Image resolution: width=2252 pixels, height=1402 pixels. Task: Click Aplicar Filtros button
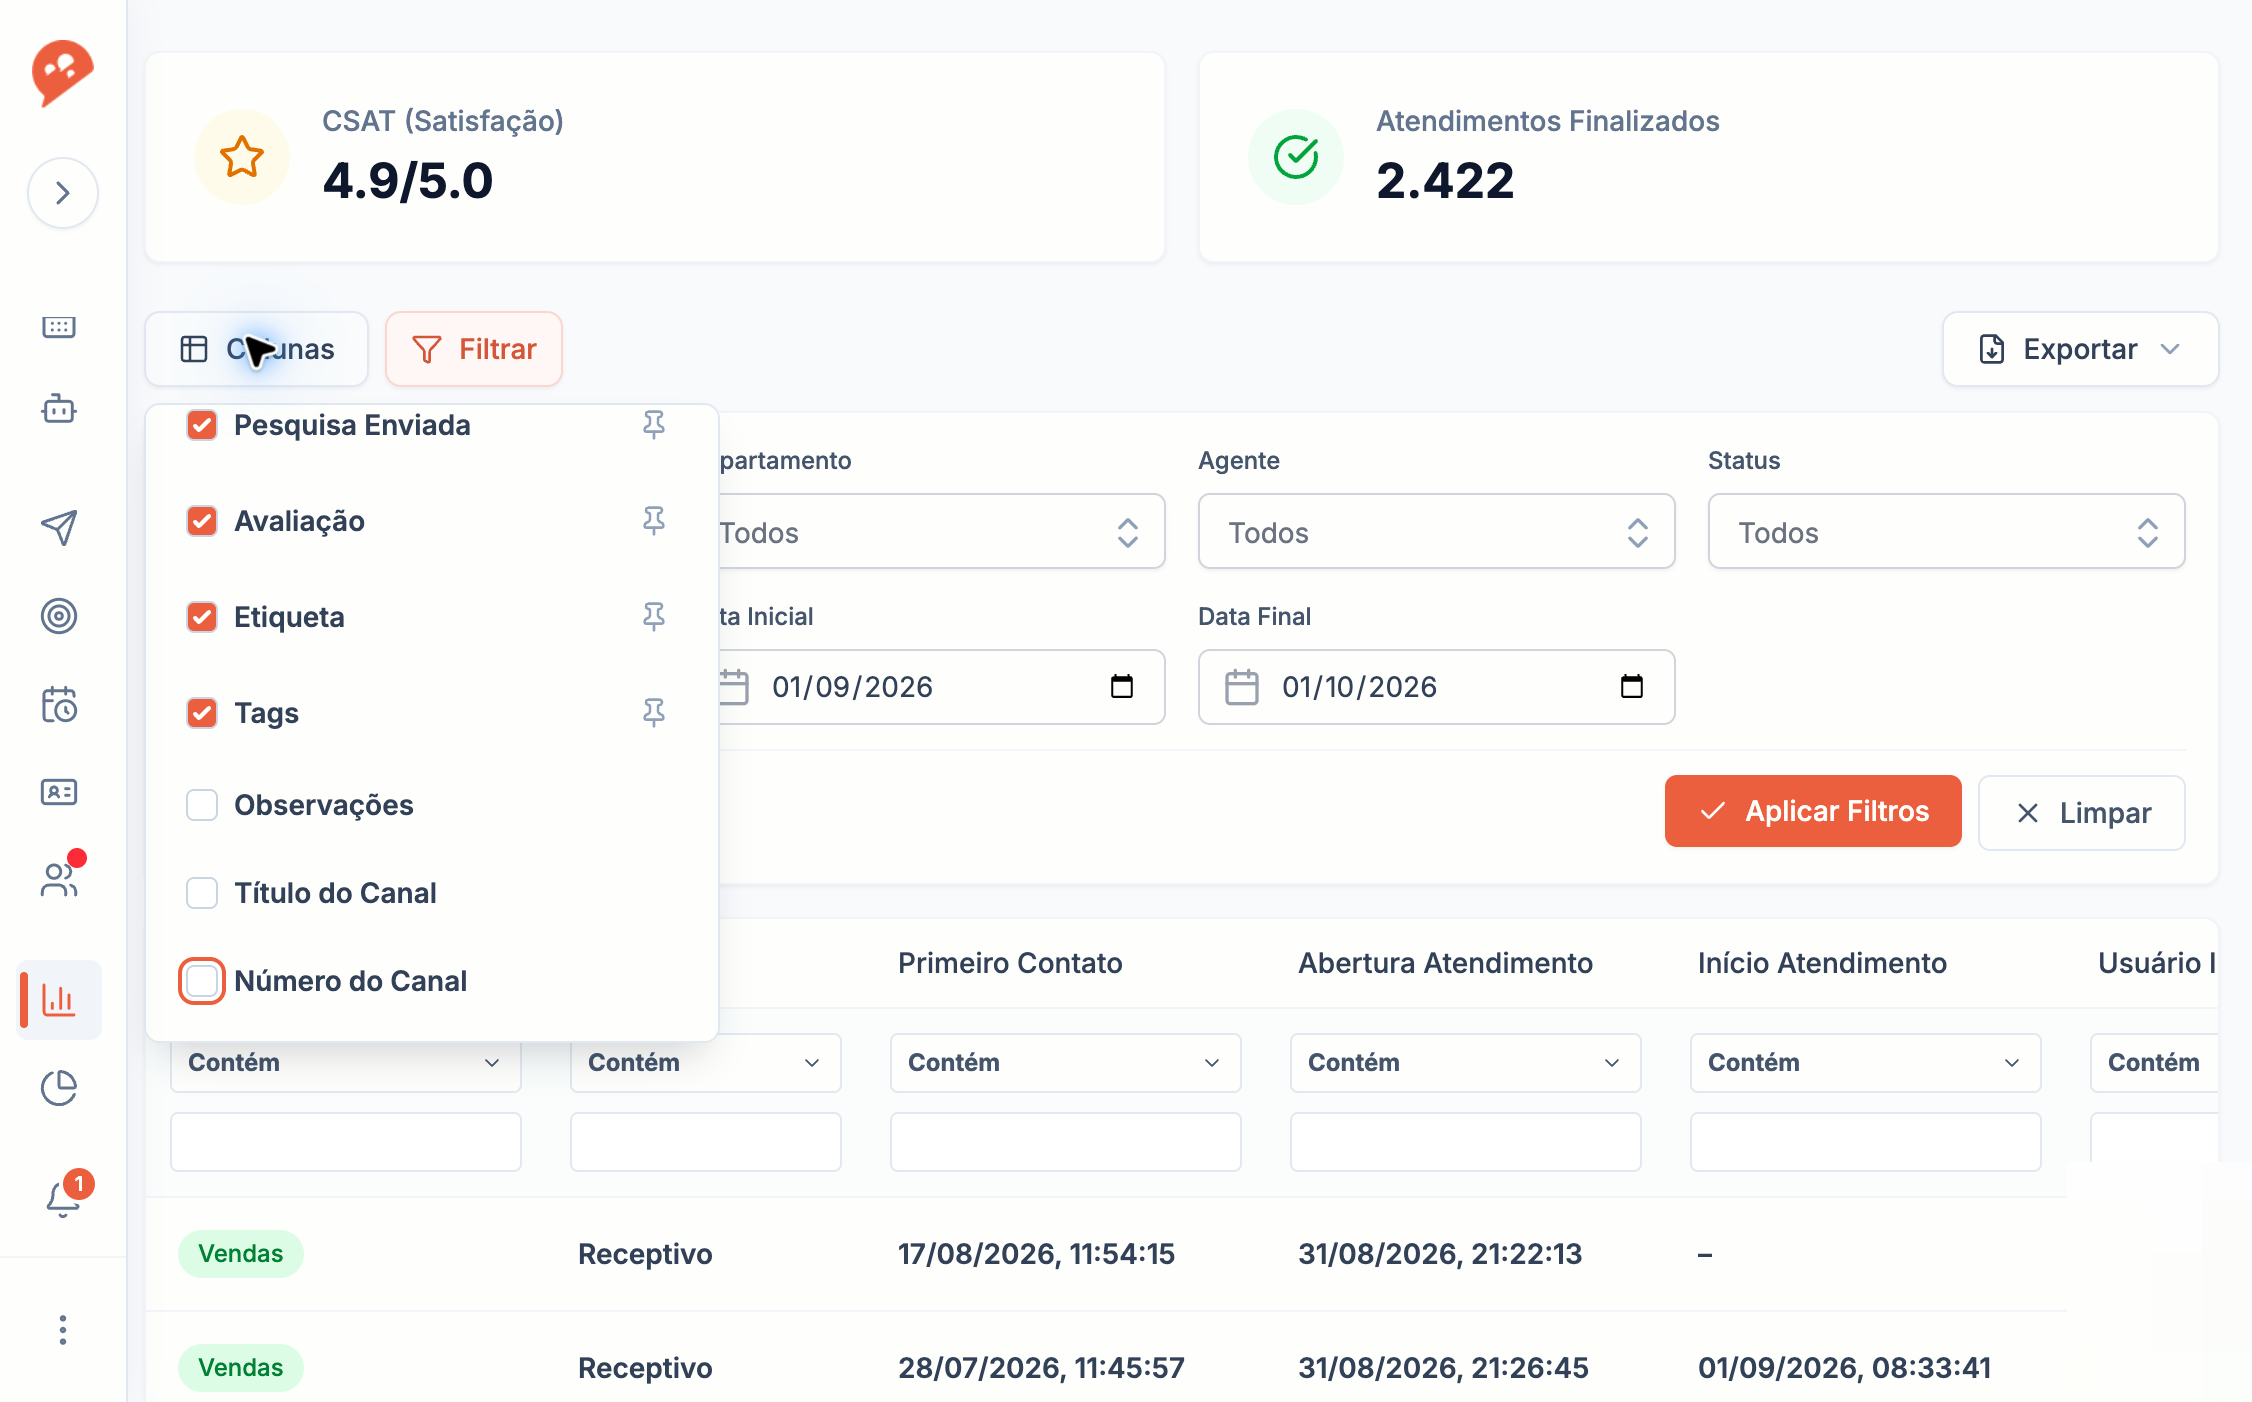point(1813,811)
